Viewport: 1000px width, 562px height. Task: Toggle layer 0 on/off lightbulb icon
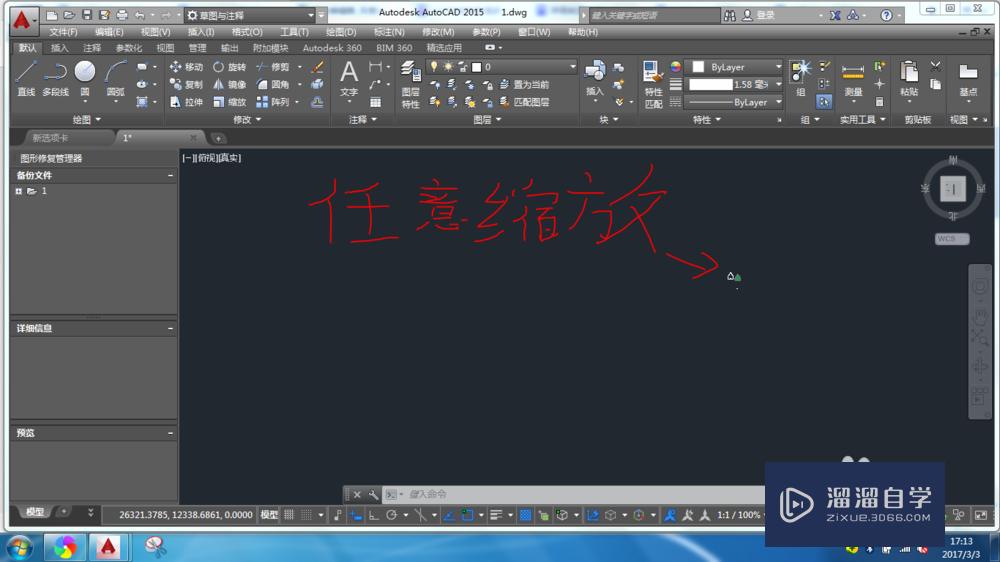click(x=434, y=67)
